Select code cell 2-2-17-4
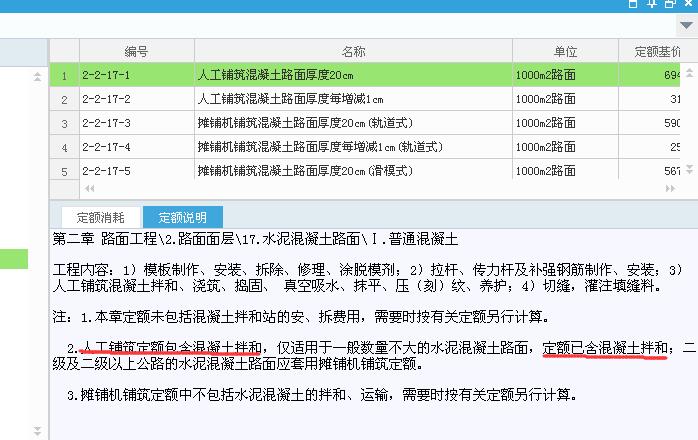This screenshot has height=440, width=698. (137, 147)
